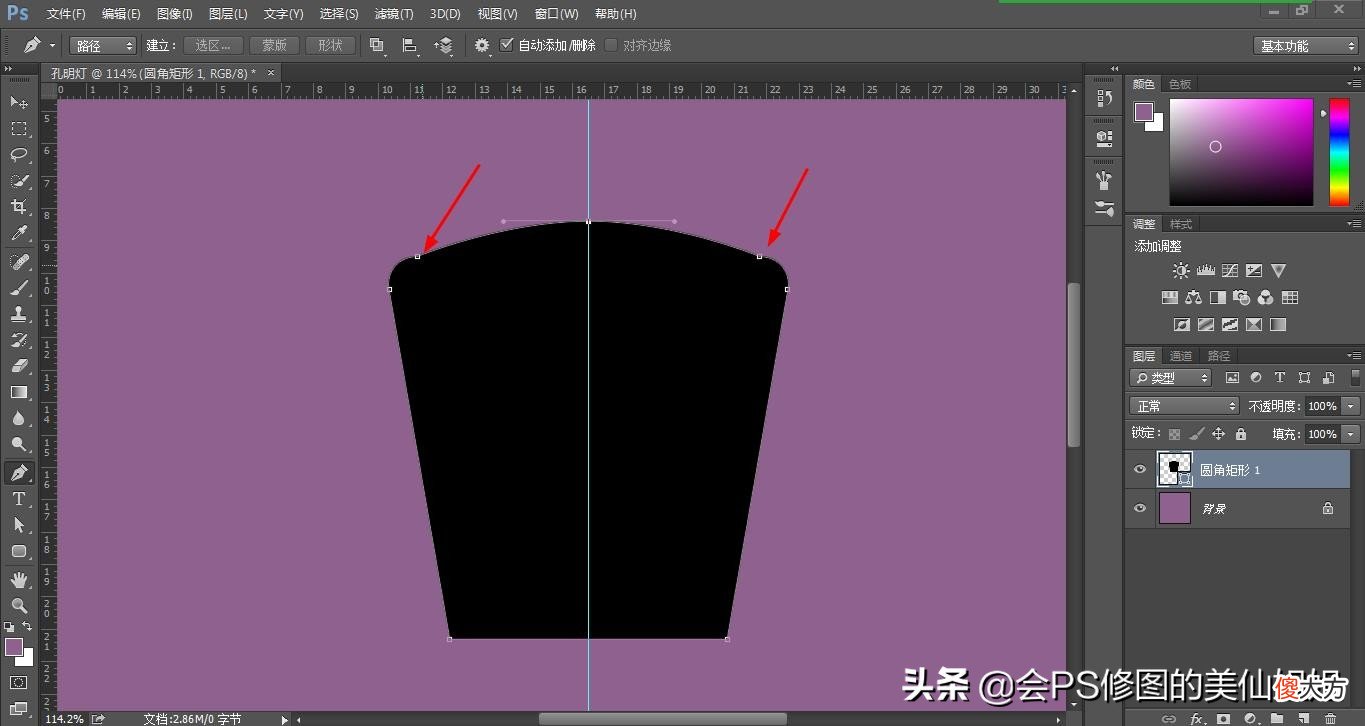Select the Quick Selection tool

click(x=19, y=181)
